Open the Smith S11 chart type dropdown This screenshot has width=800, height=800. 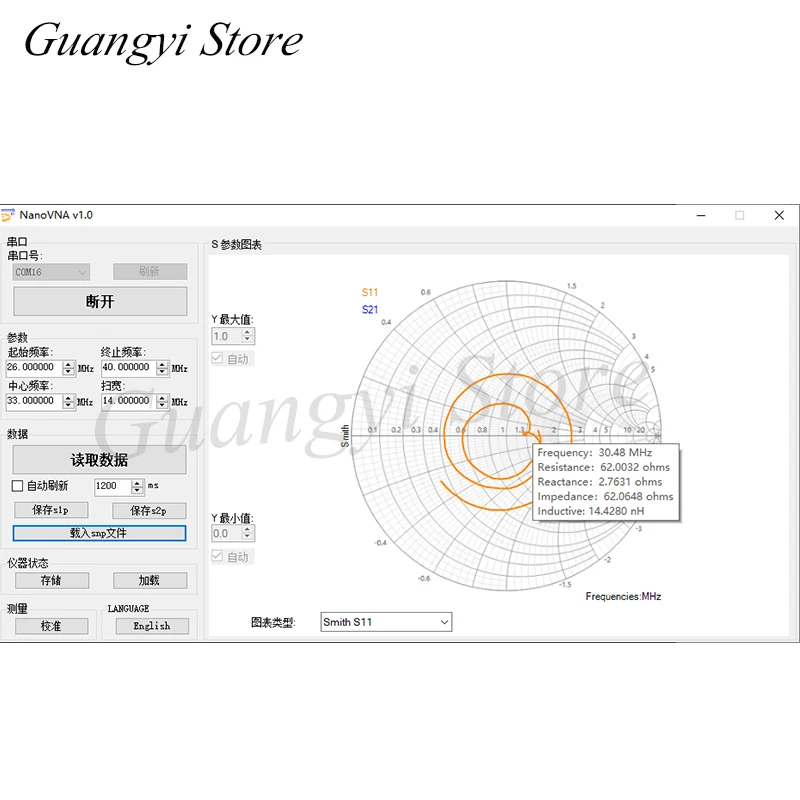click(386, 622)
